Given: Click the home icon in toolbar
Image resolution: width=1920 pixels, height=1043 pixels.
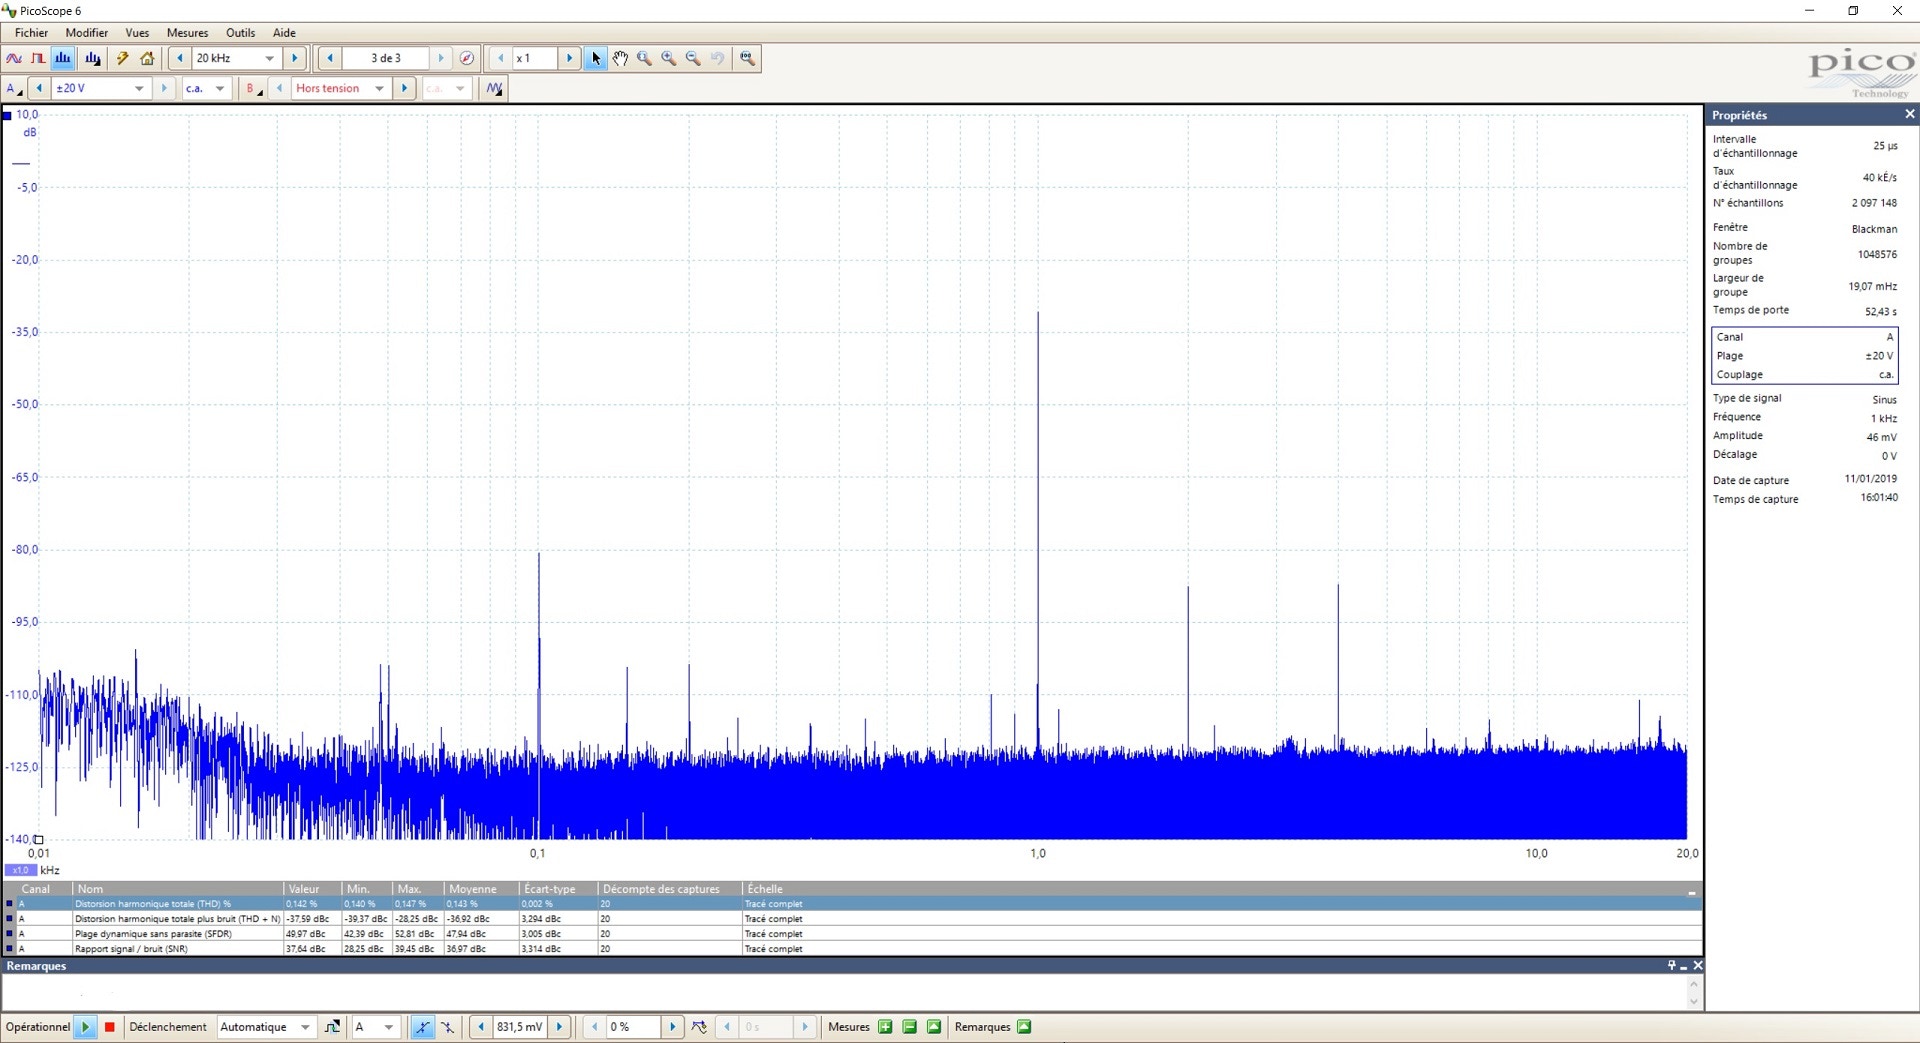Looking at the screenshot, I should (147, 58).
